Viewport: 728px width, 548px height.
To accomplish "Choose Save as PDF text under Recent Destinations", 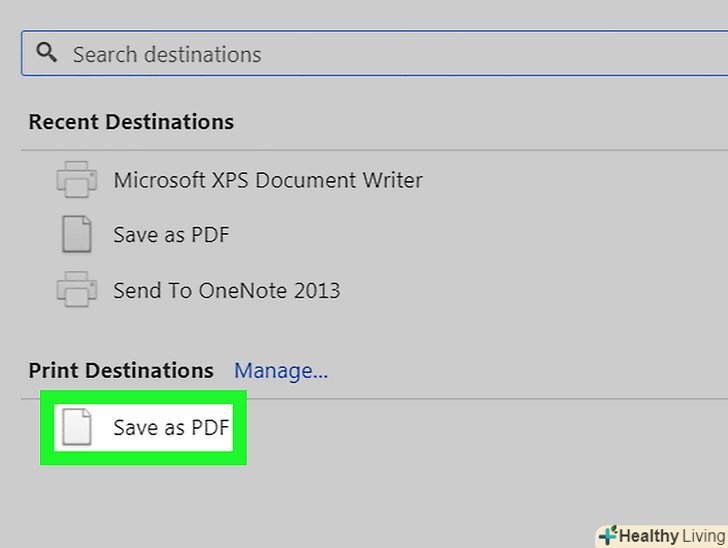I will [171, 235].
